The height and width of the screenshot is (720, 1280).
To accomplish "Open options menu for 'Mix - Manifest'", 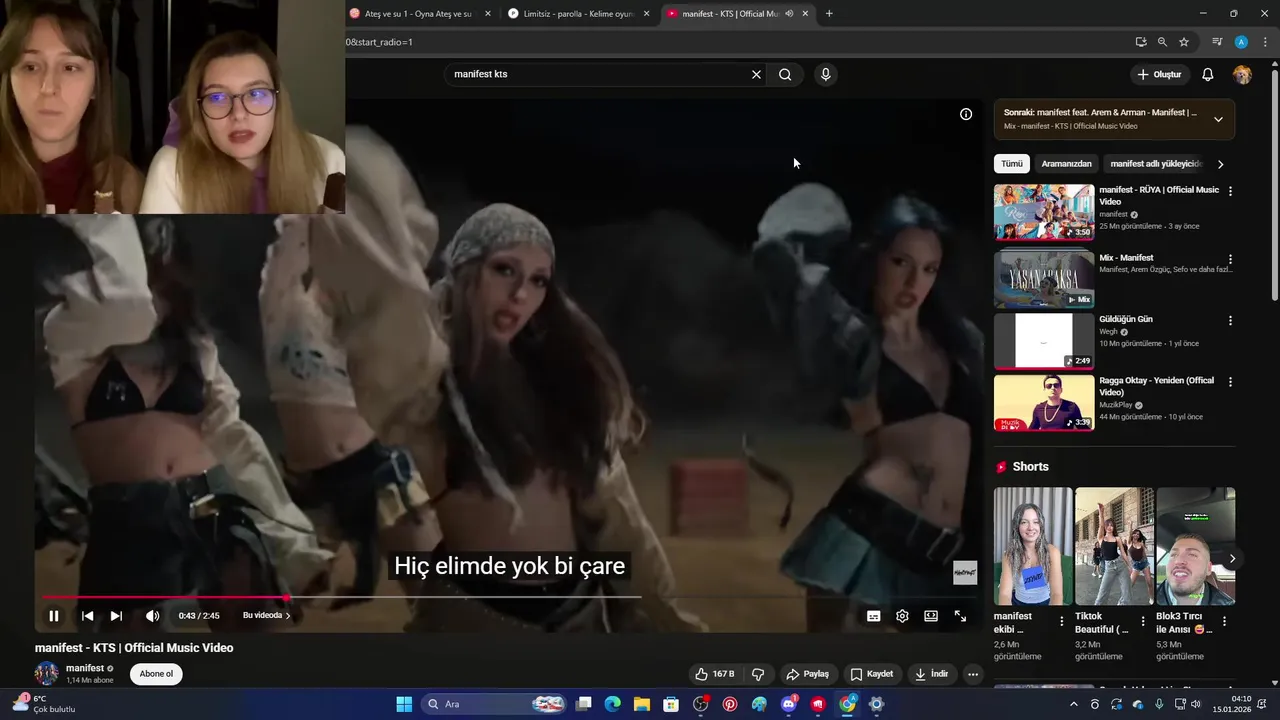I will point(1230,259).
